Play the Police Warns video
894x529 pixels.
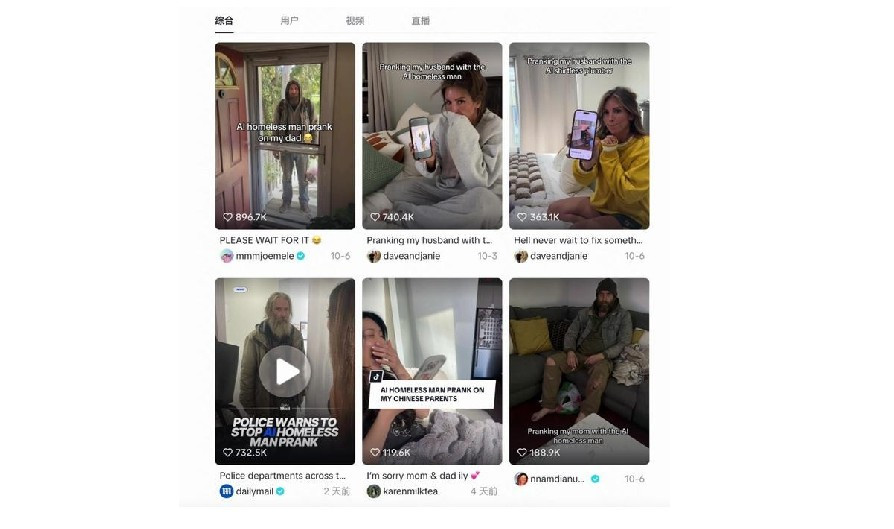pyautogui.click(x=285, y=371)
